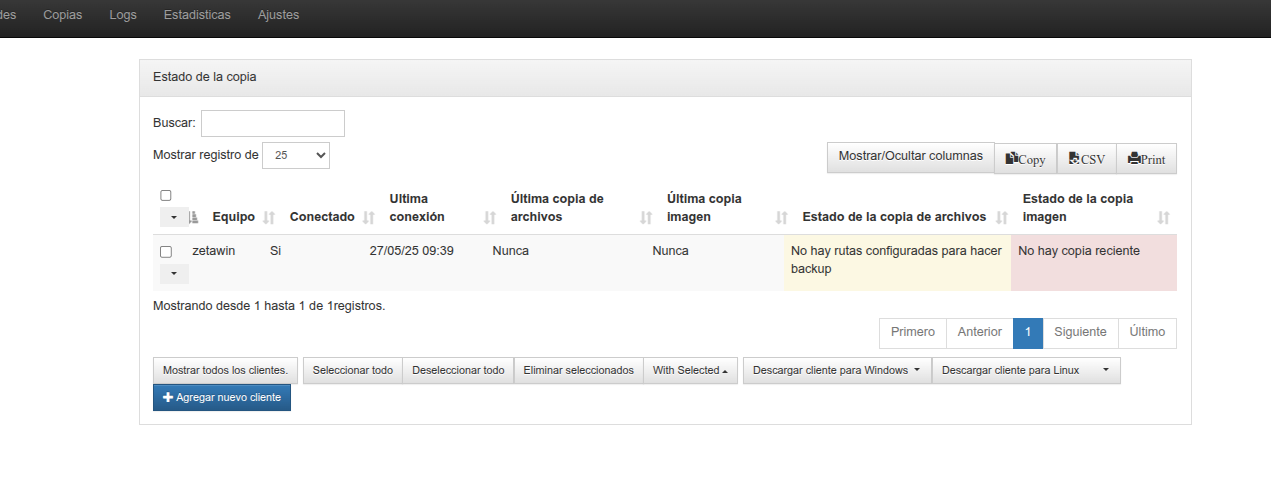Focus the Buscar search field
Viewport: 1271px width, 485px height.
point(272,123)
